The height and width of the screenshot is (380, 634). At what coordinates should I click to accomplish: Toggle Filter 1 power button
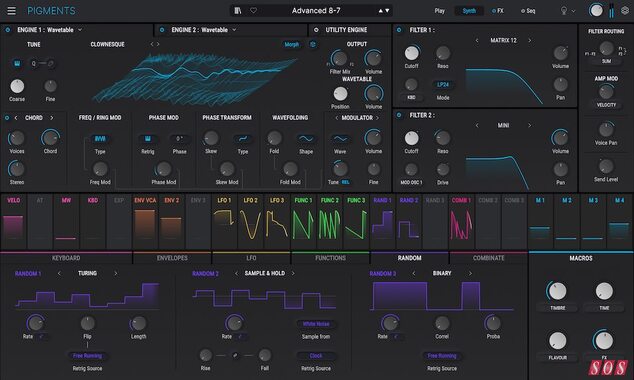[x=399, y=30]
